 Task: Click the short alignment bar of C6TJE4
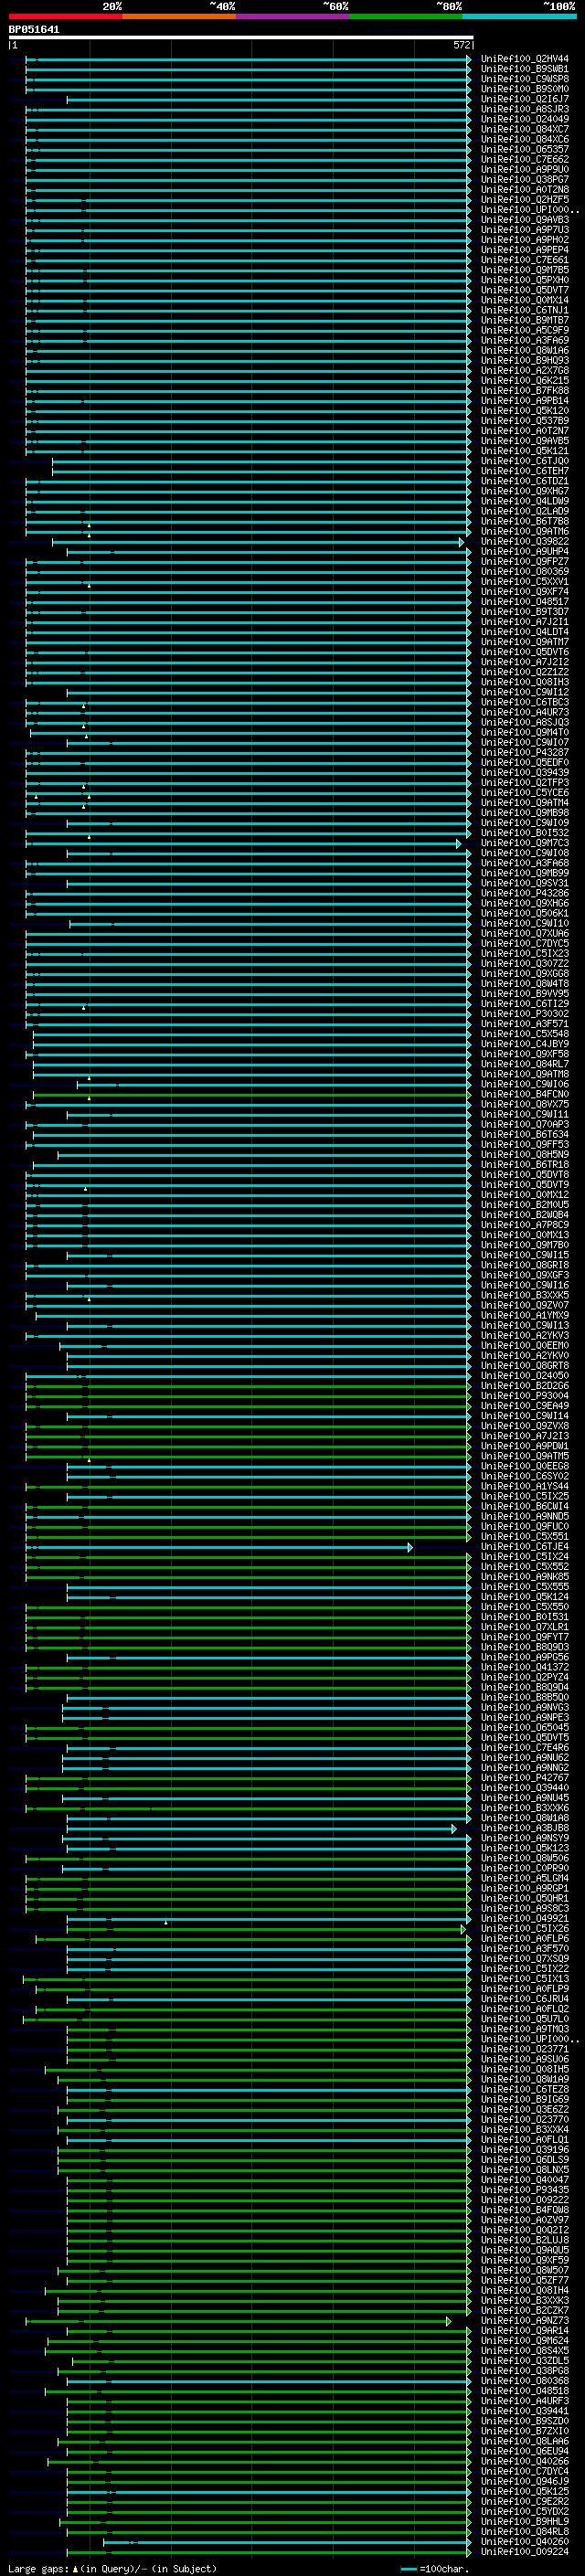coord(219,1547)
